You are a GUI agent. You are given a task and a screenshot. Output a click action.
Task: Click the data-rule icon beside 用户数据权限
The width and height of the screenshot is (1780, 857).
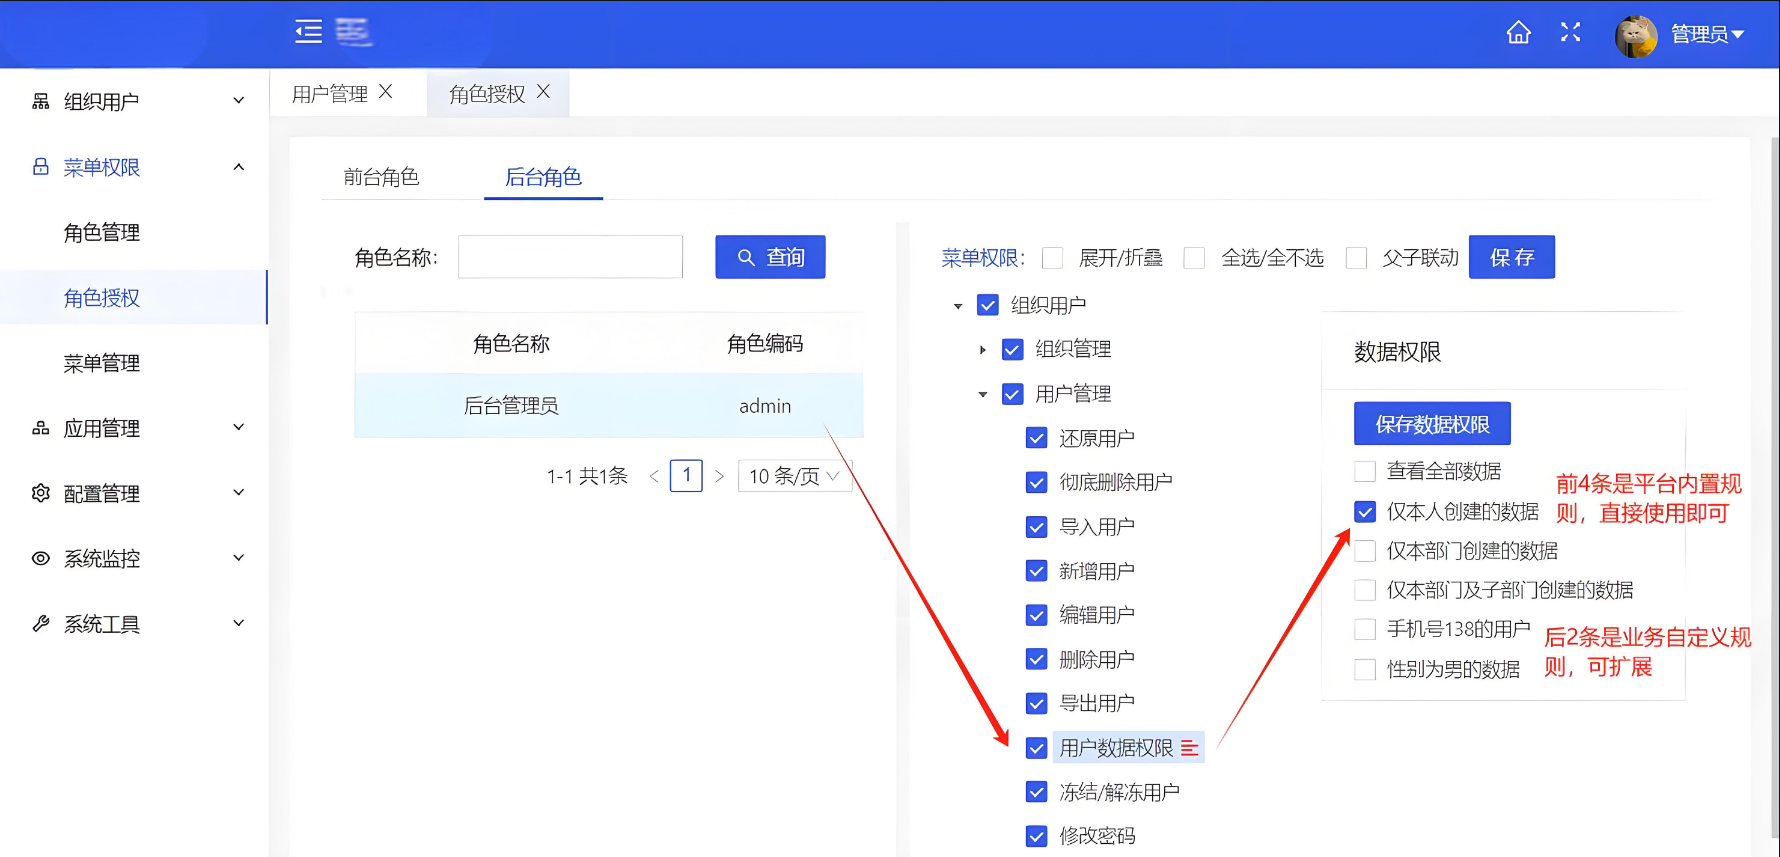1189,748
